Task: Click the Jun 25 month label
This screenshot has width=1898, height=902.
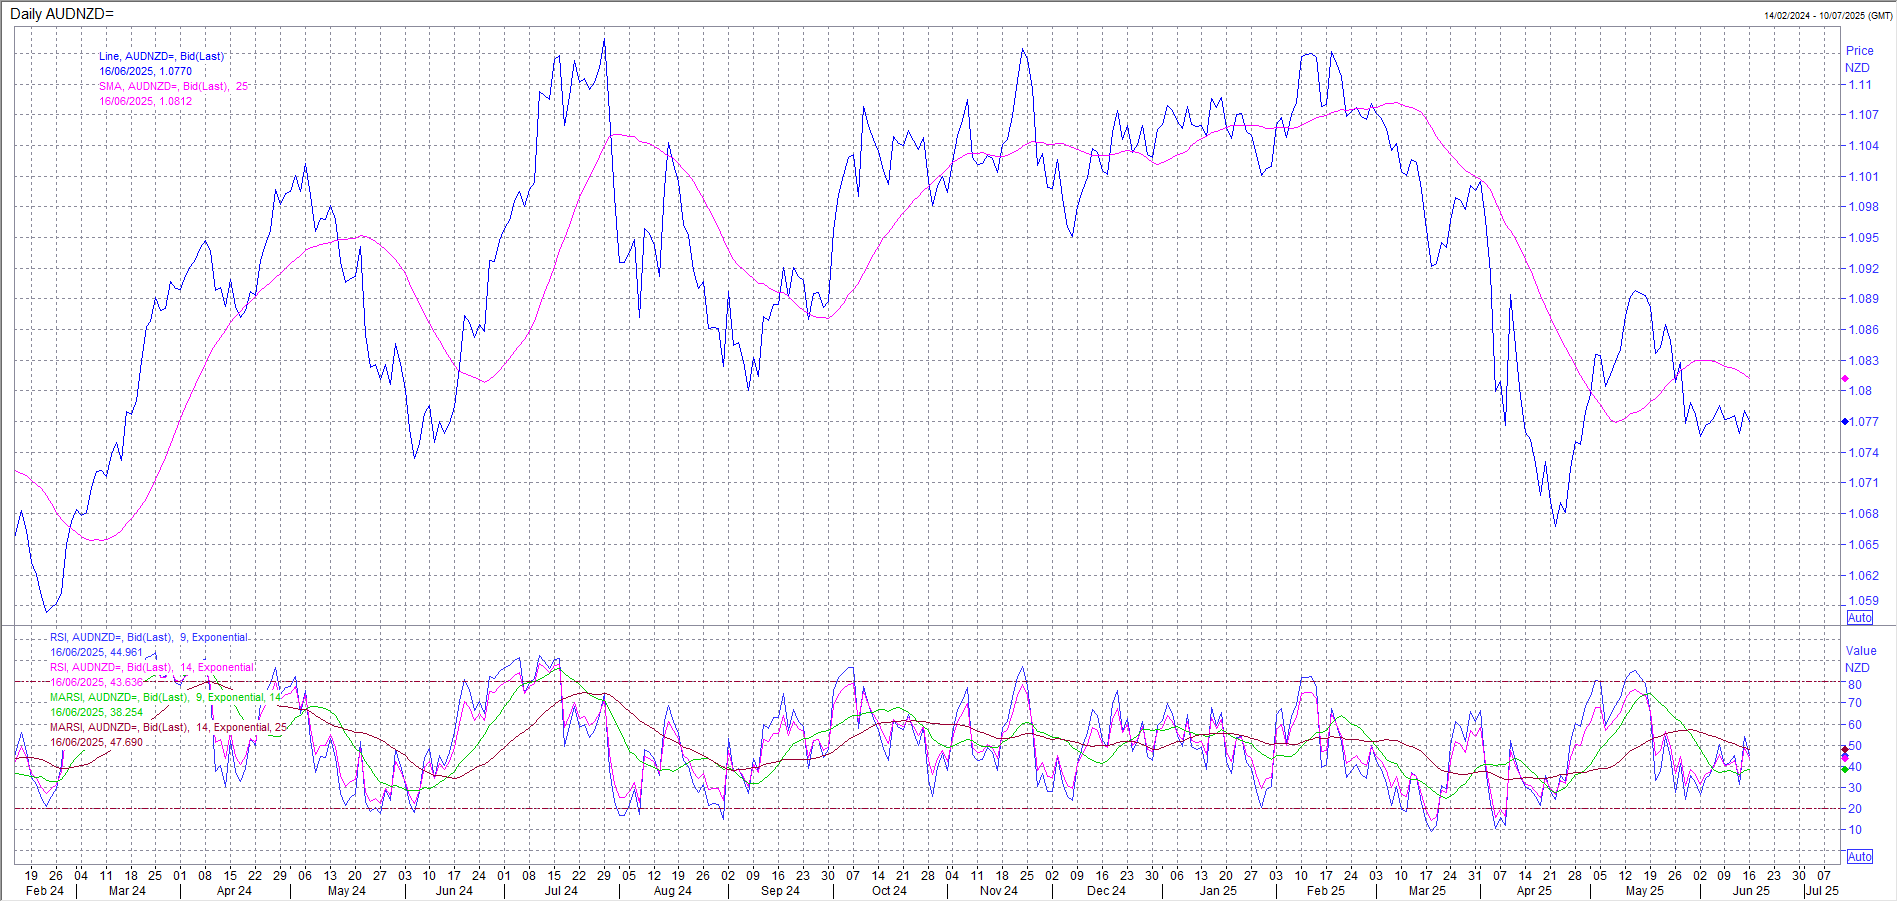Action: (x=1751, y=890)
